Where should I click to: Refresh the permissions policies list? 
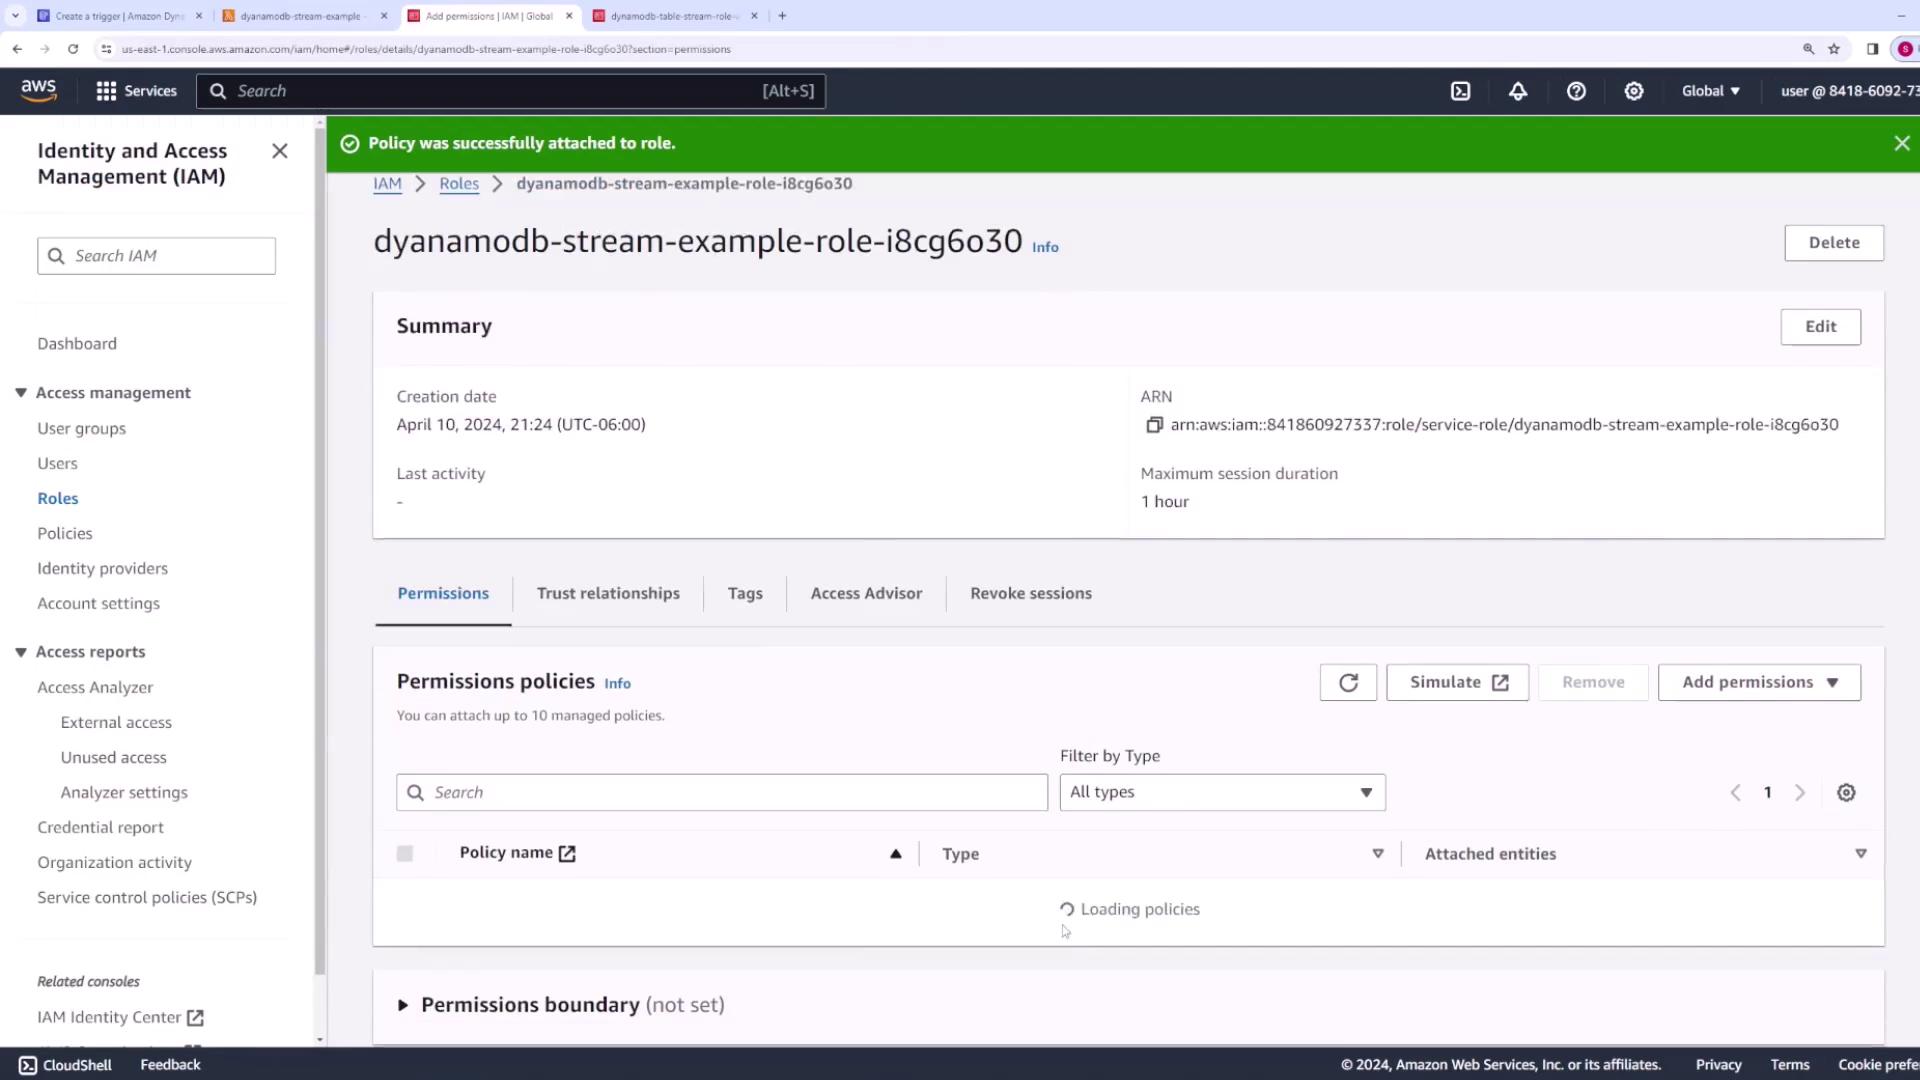tap(1348, 682)
